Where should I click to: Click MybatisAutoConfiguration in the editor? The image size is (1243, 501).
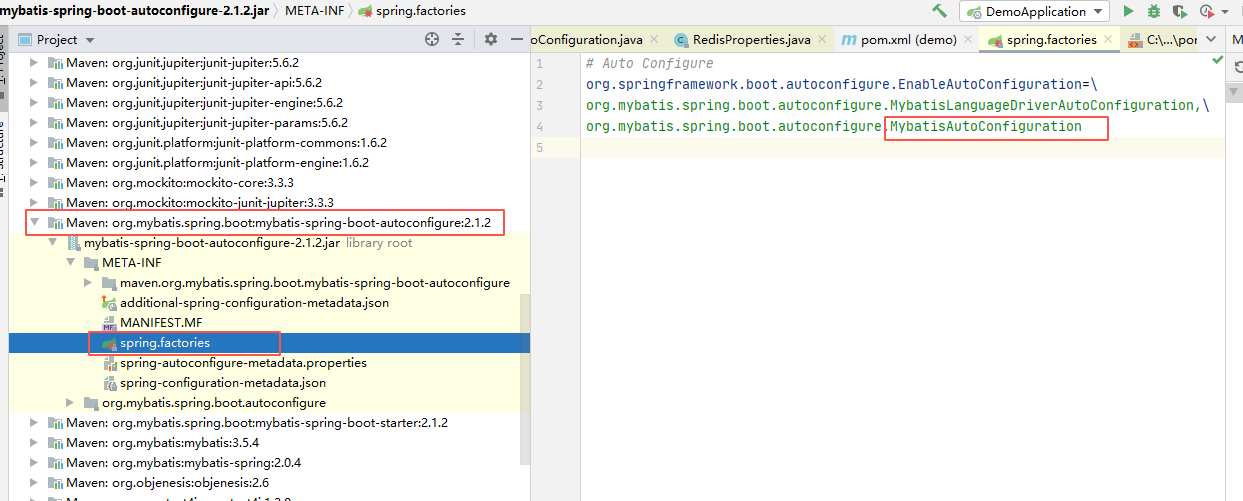[x=986, y=127]
